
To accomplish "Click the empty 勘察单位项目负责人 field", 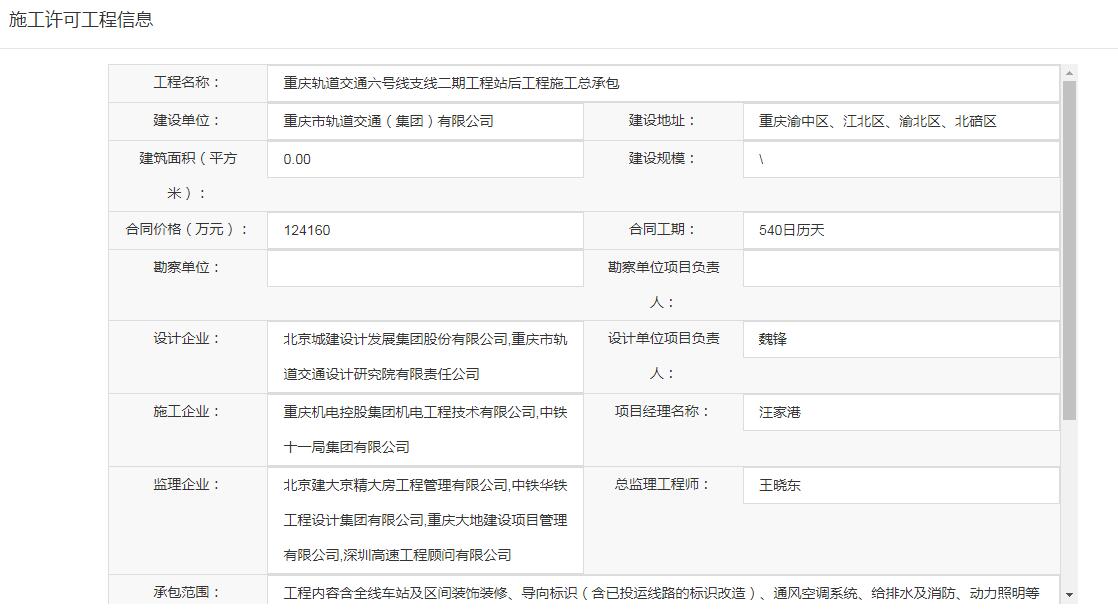I will click(x=901, y=268).
